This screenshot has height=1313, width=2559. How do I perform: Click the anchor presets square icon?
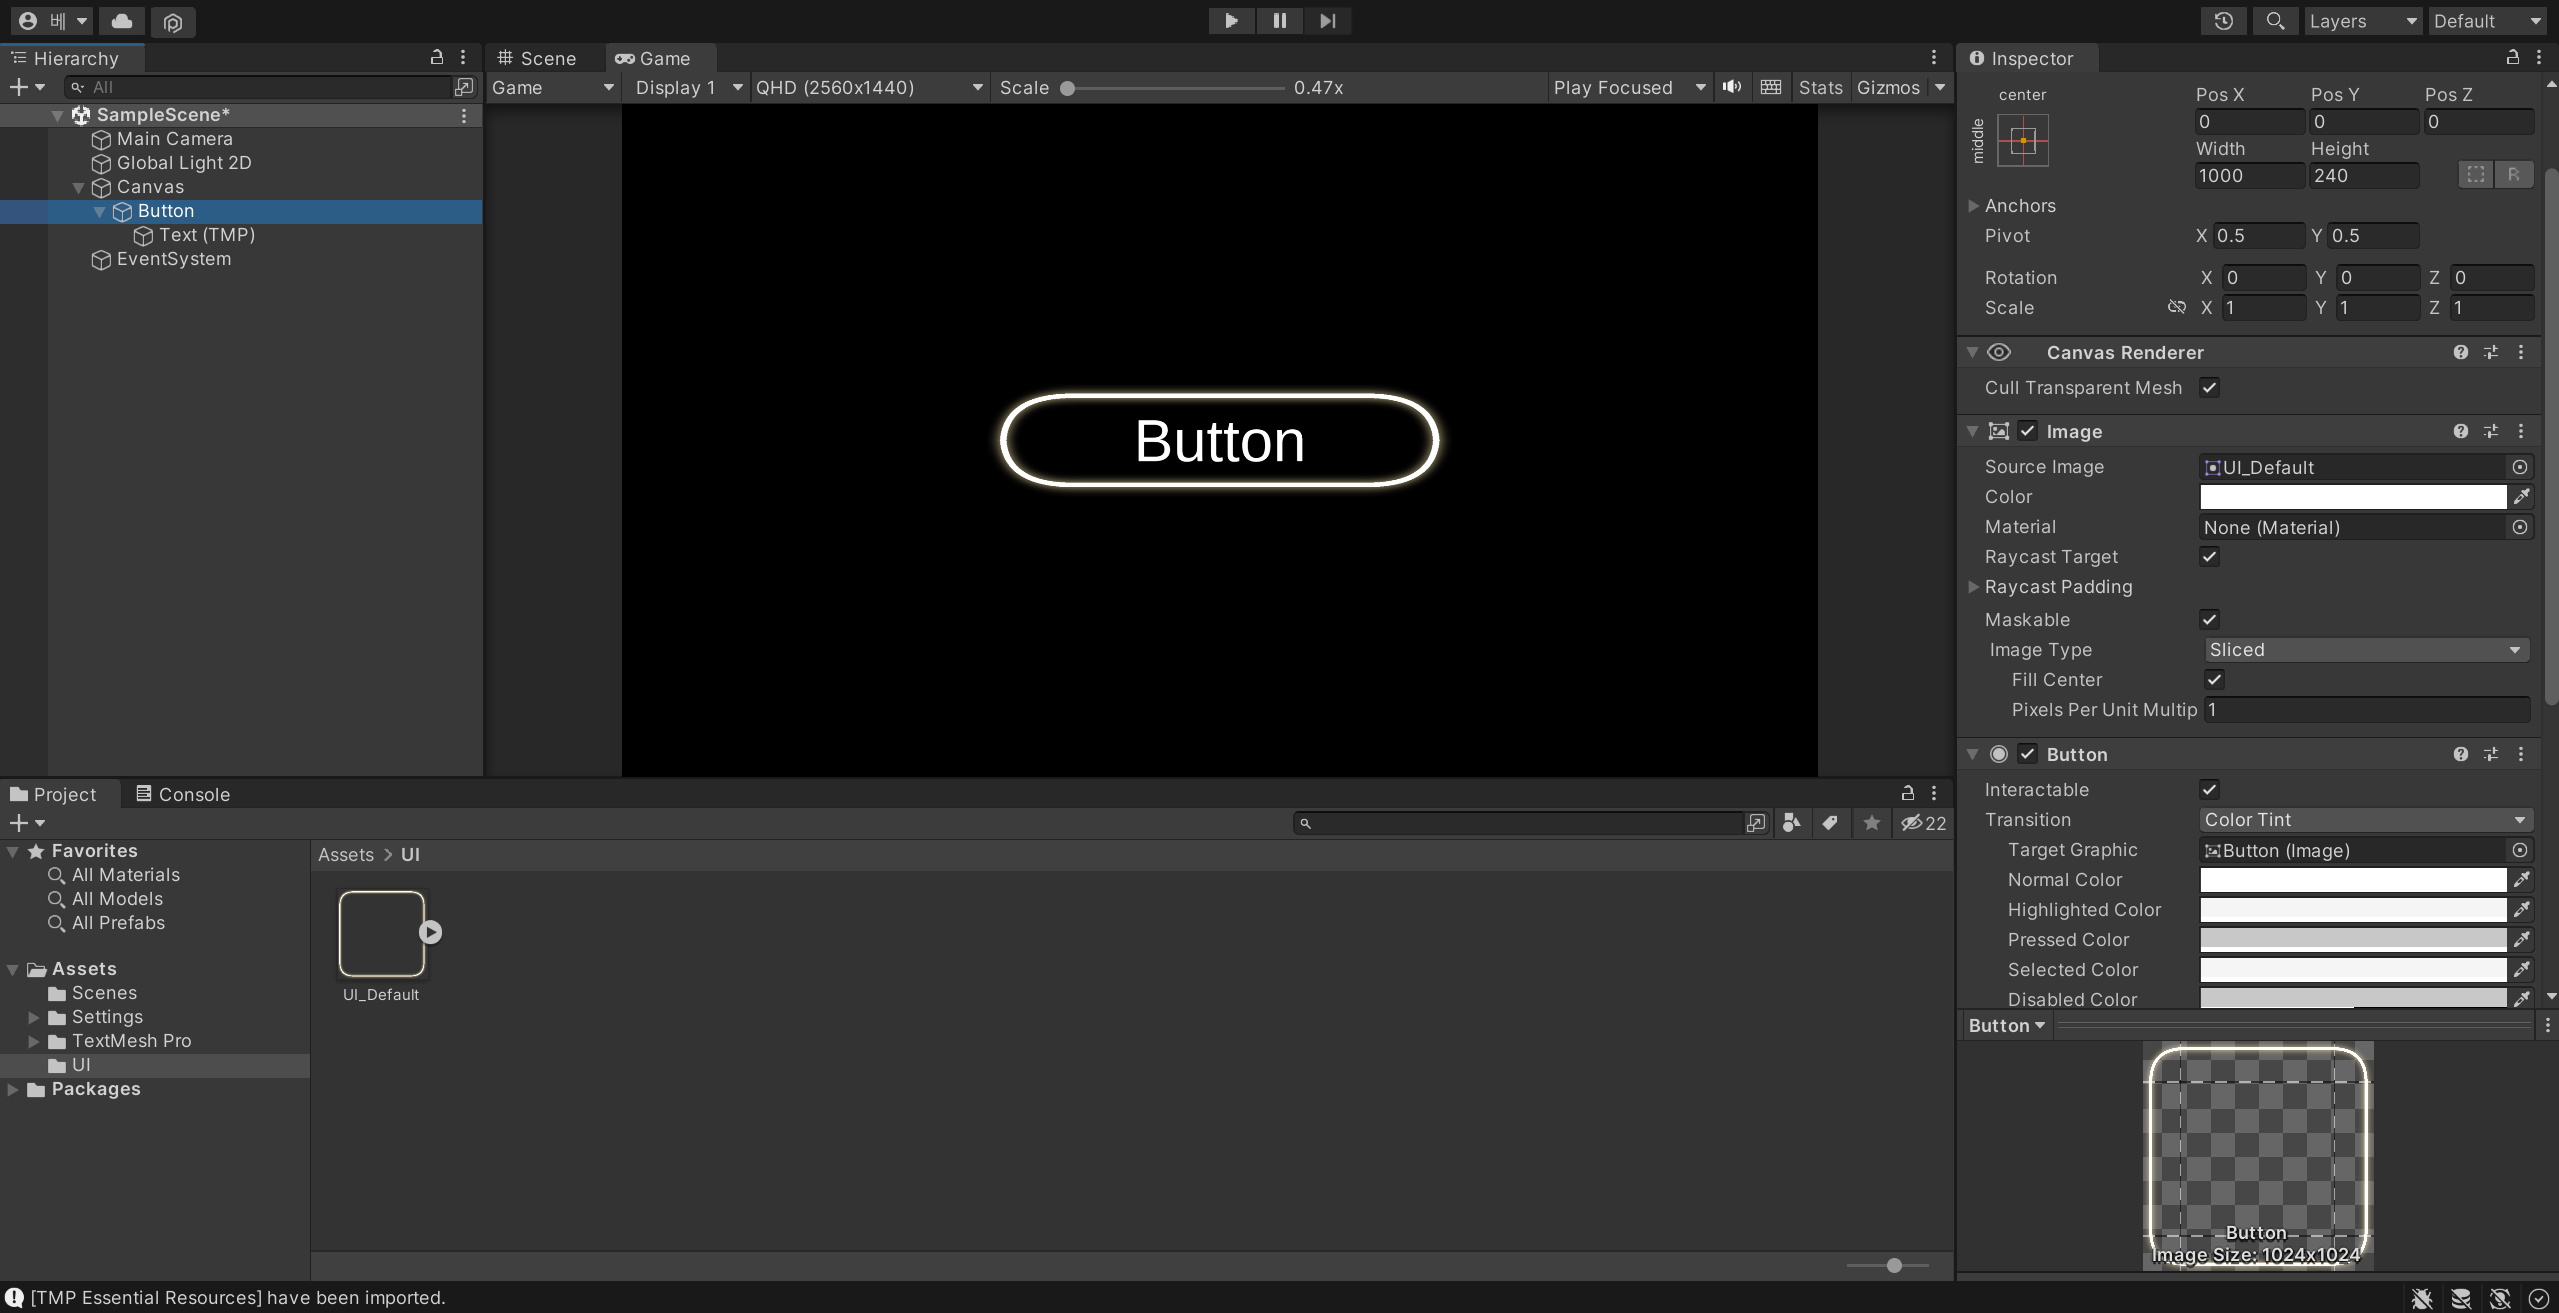(2022, 141)
